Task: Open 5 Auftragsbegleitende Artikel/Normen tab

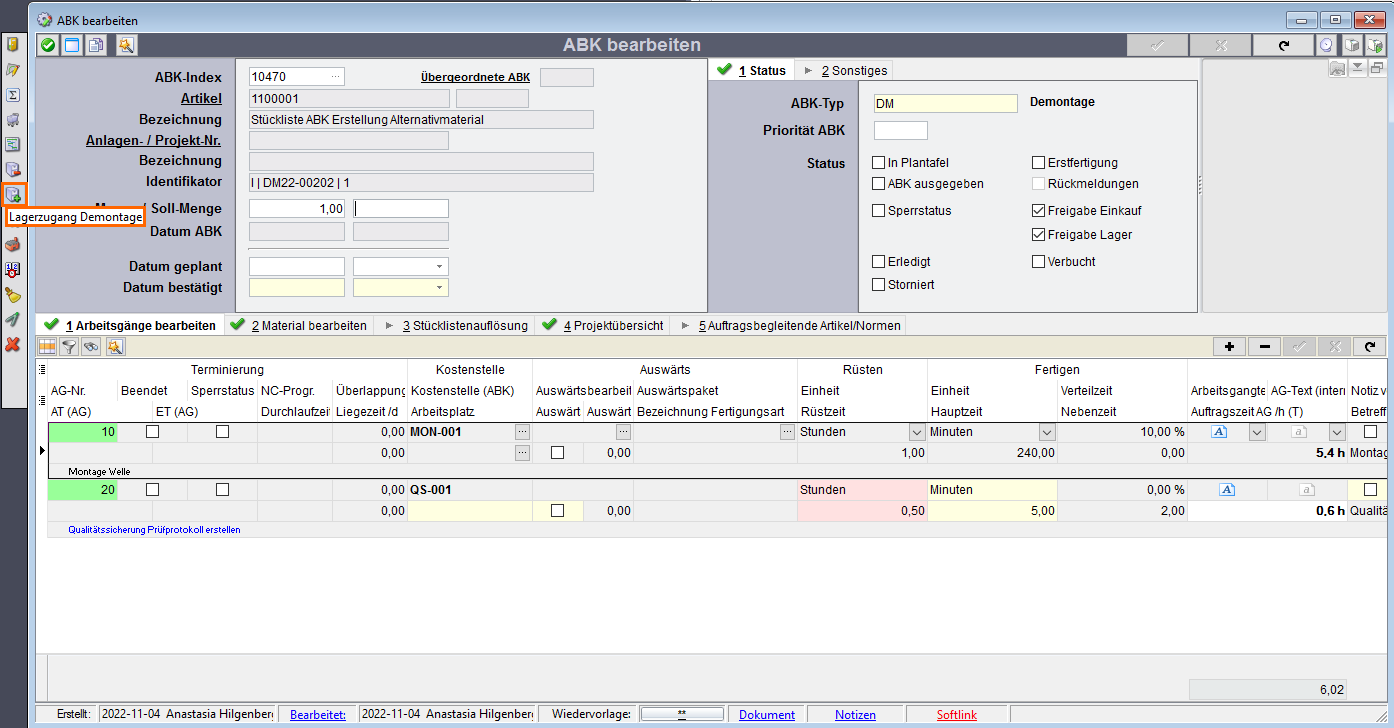Action: (790, 325)
